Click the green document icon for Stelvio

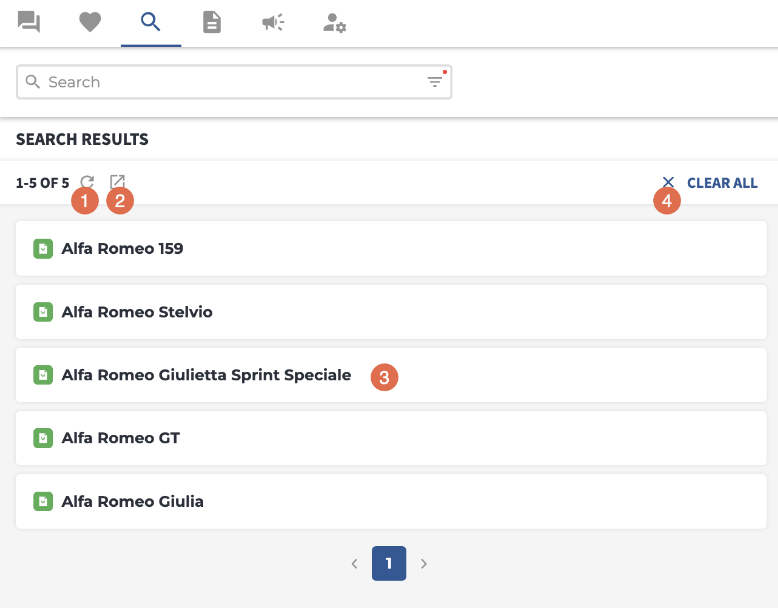point(43,312)
